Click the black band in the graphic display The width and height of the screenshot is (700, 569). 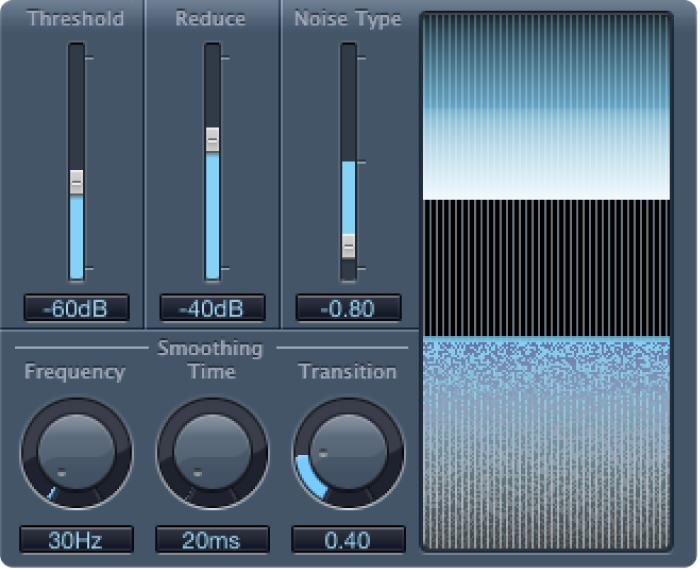[x=545, y=267]
